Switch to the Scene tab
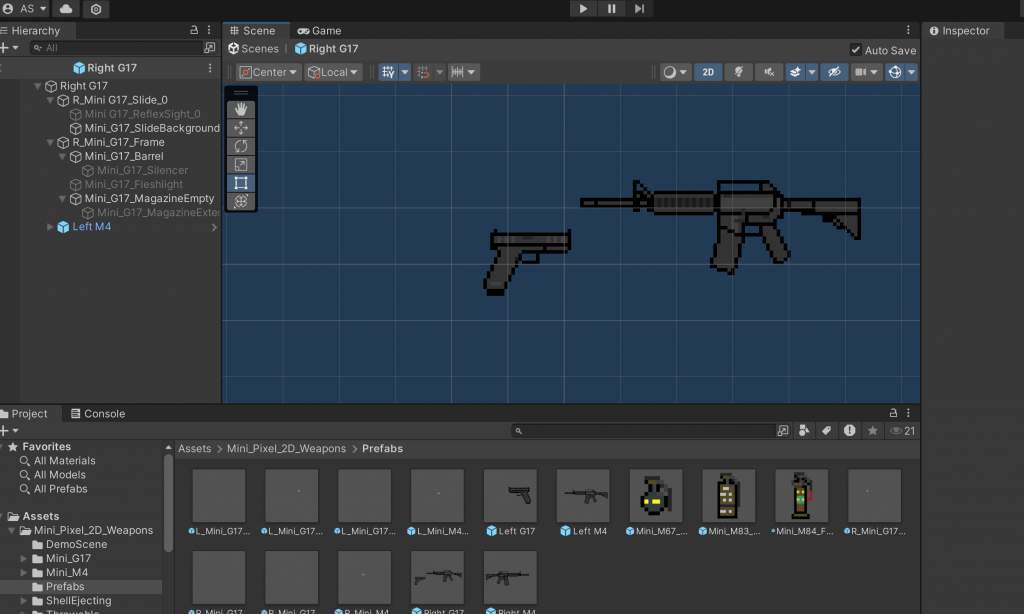This screenshot has height=614, width=1024. point(252,31)
